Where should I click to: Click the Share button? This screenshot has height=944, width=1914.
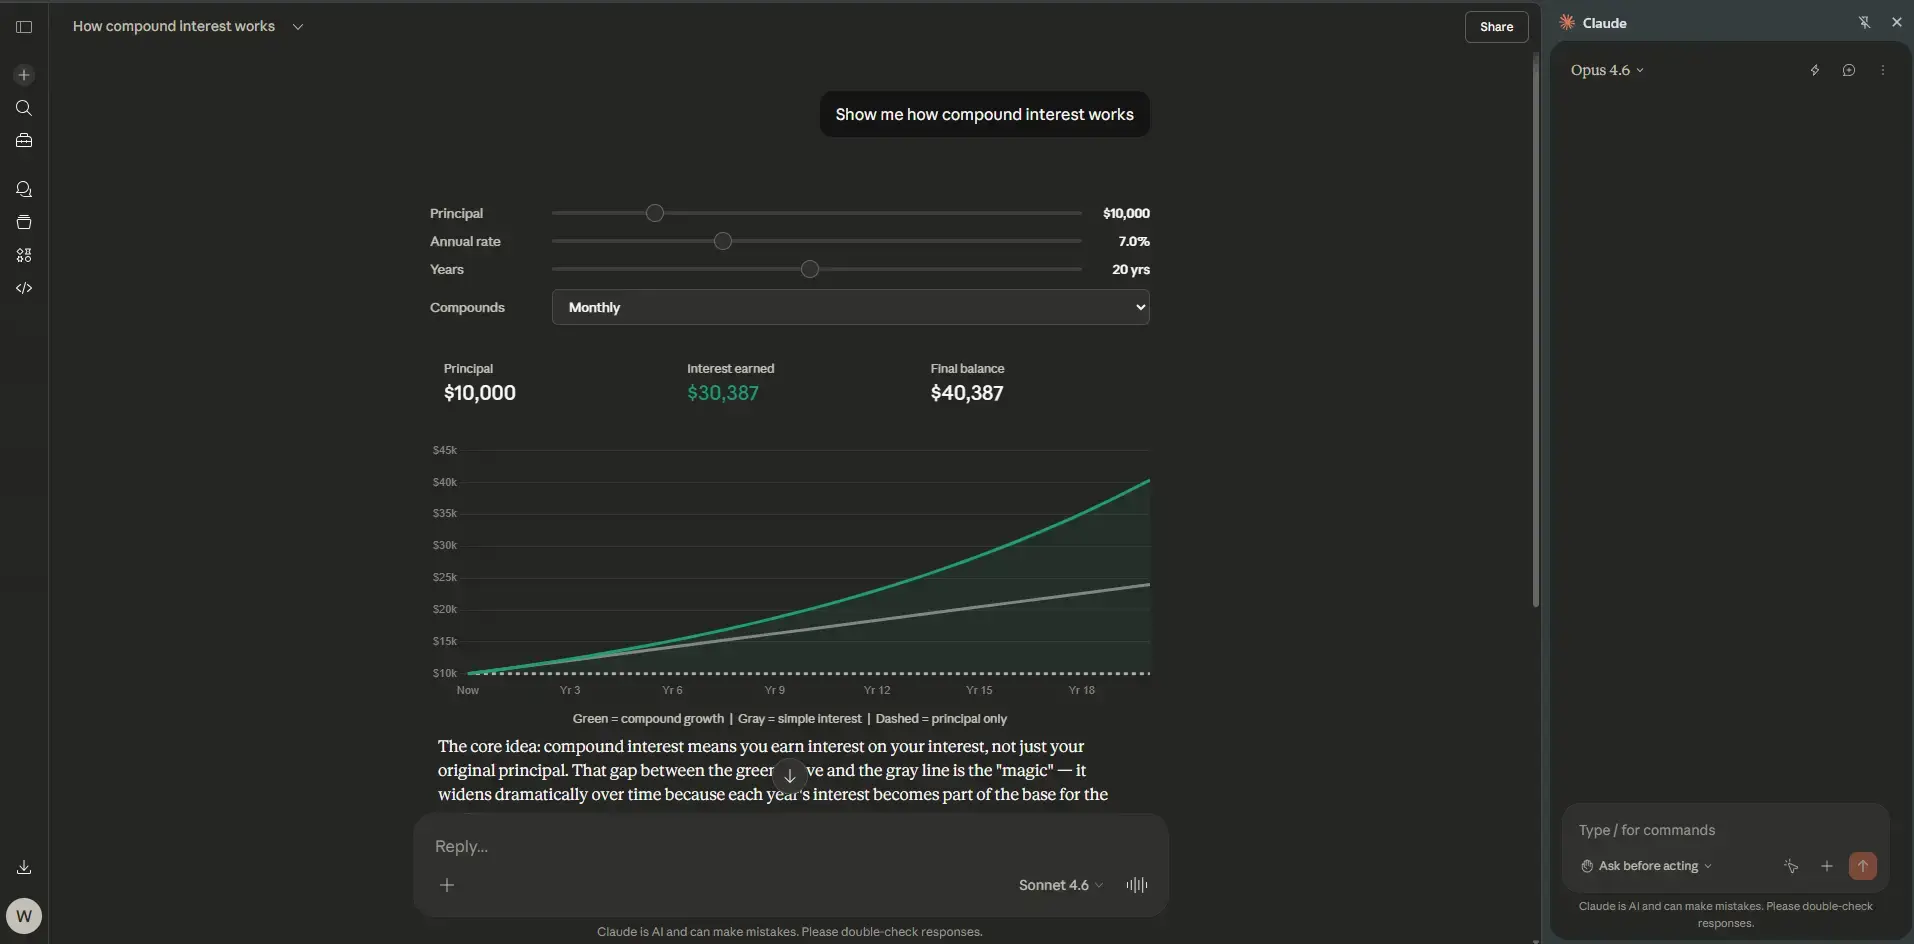click(1496, 27)
